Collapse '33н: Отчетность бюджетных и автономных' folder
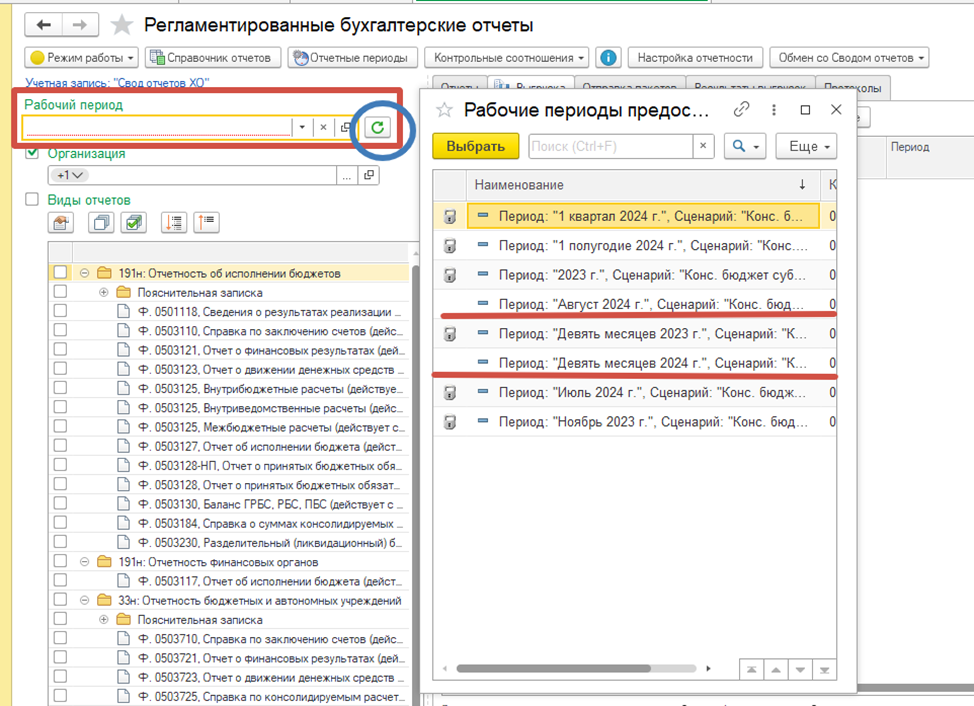The width and height of the screenshot is (974, 706). (84, 600)
